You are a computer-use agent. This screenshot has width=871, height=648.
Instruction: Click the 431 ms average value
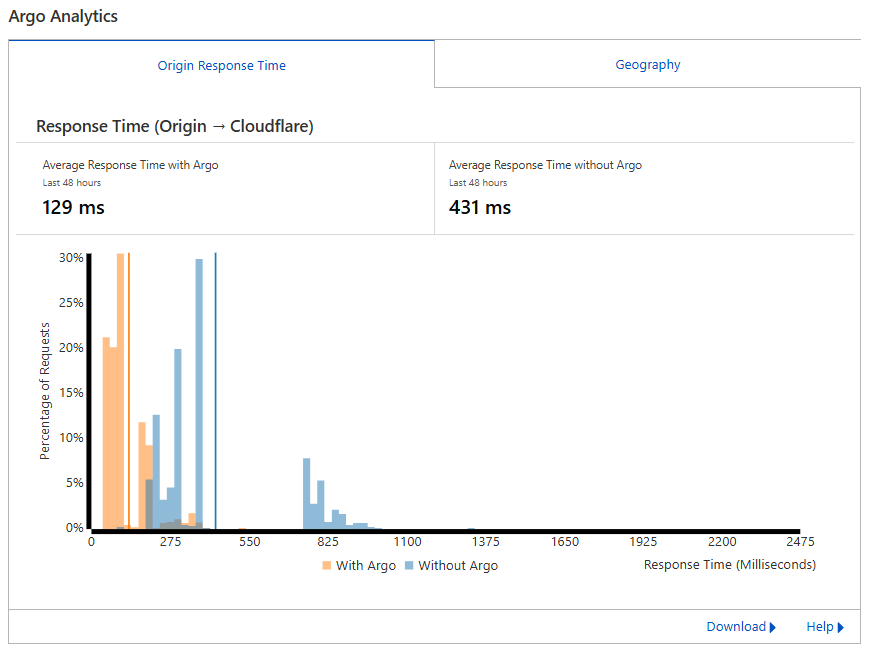tap(480, 207)
